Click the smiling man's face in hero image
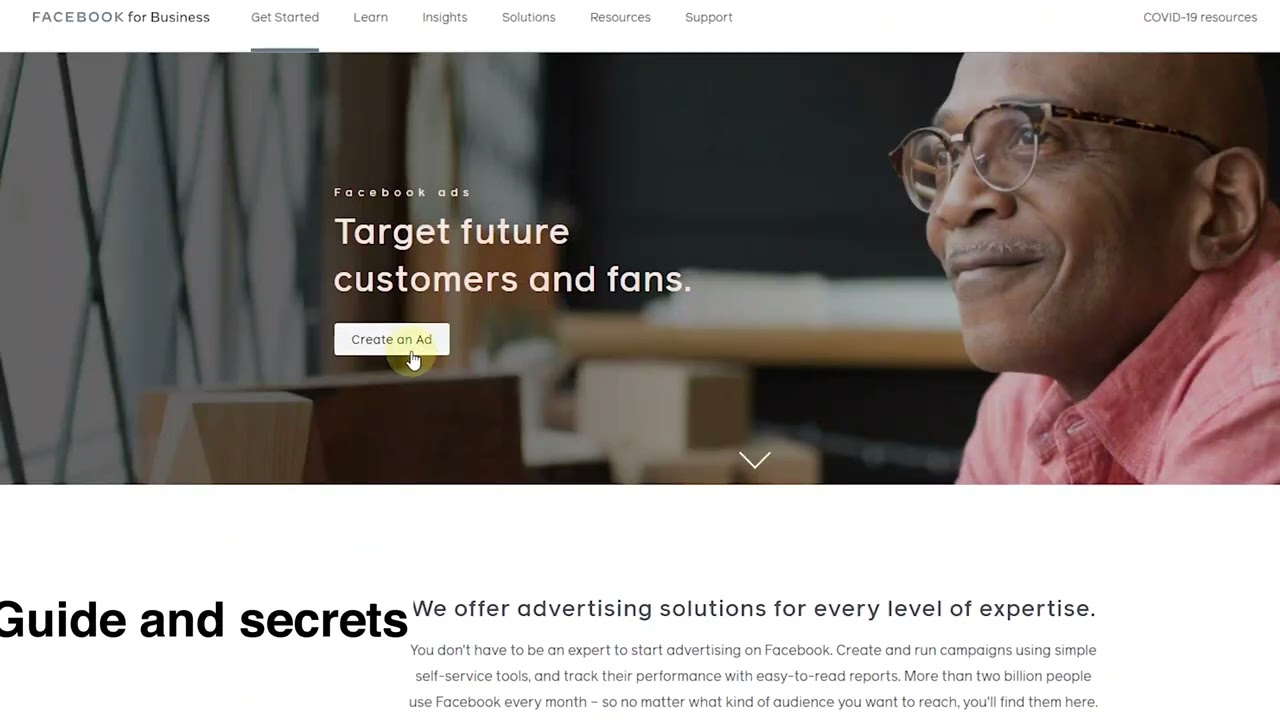This screenshot has height=720, width=1280. coord(1010,210)
